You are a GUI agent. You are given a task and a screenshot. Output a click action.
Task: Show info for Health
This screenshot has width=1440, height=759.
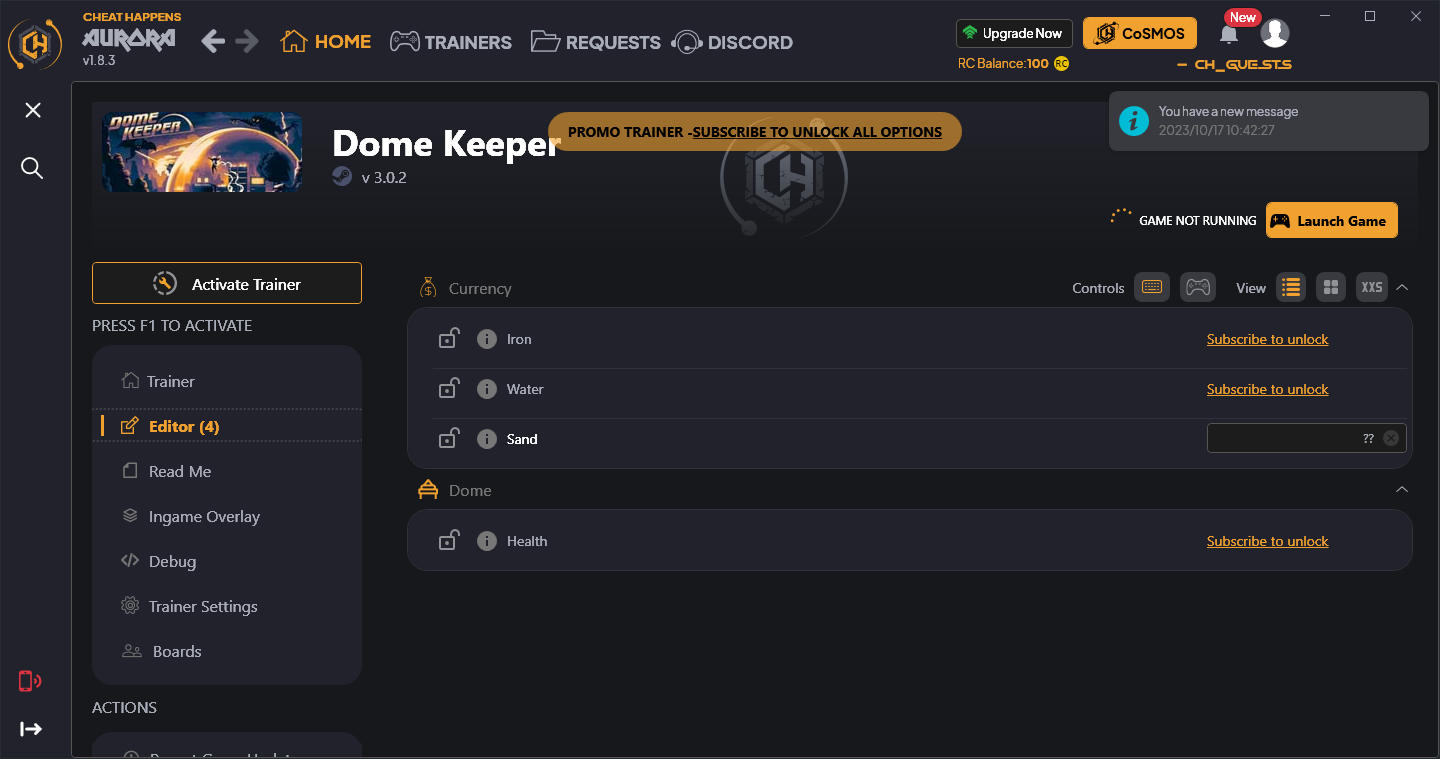pos(487,541)
